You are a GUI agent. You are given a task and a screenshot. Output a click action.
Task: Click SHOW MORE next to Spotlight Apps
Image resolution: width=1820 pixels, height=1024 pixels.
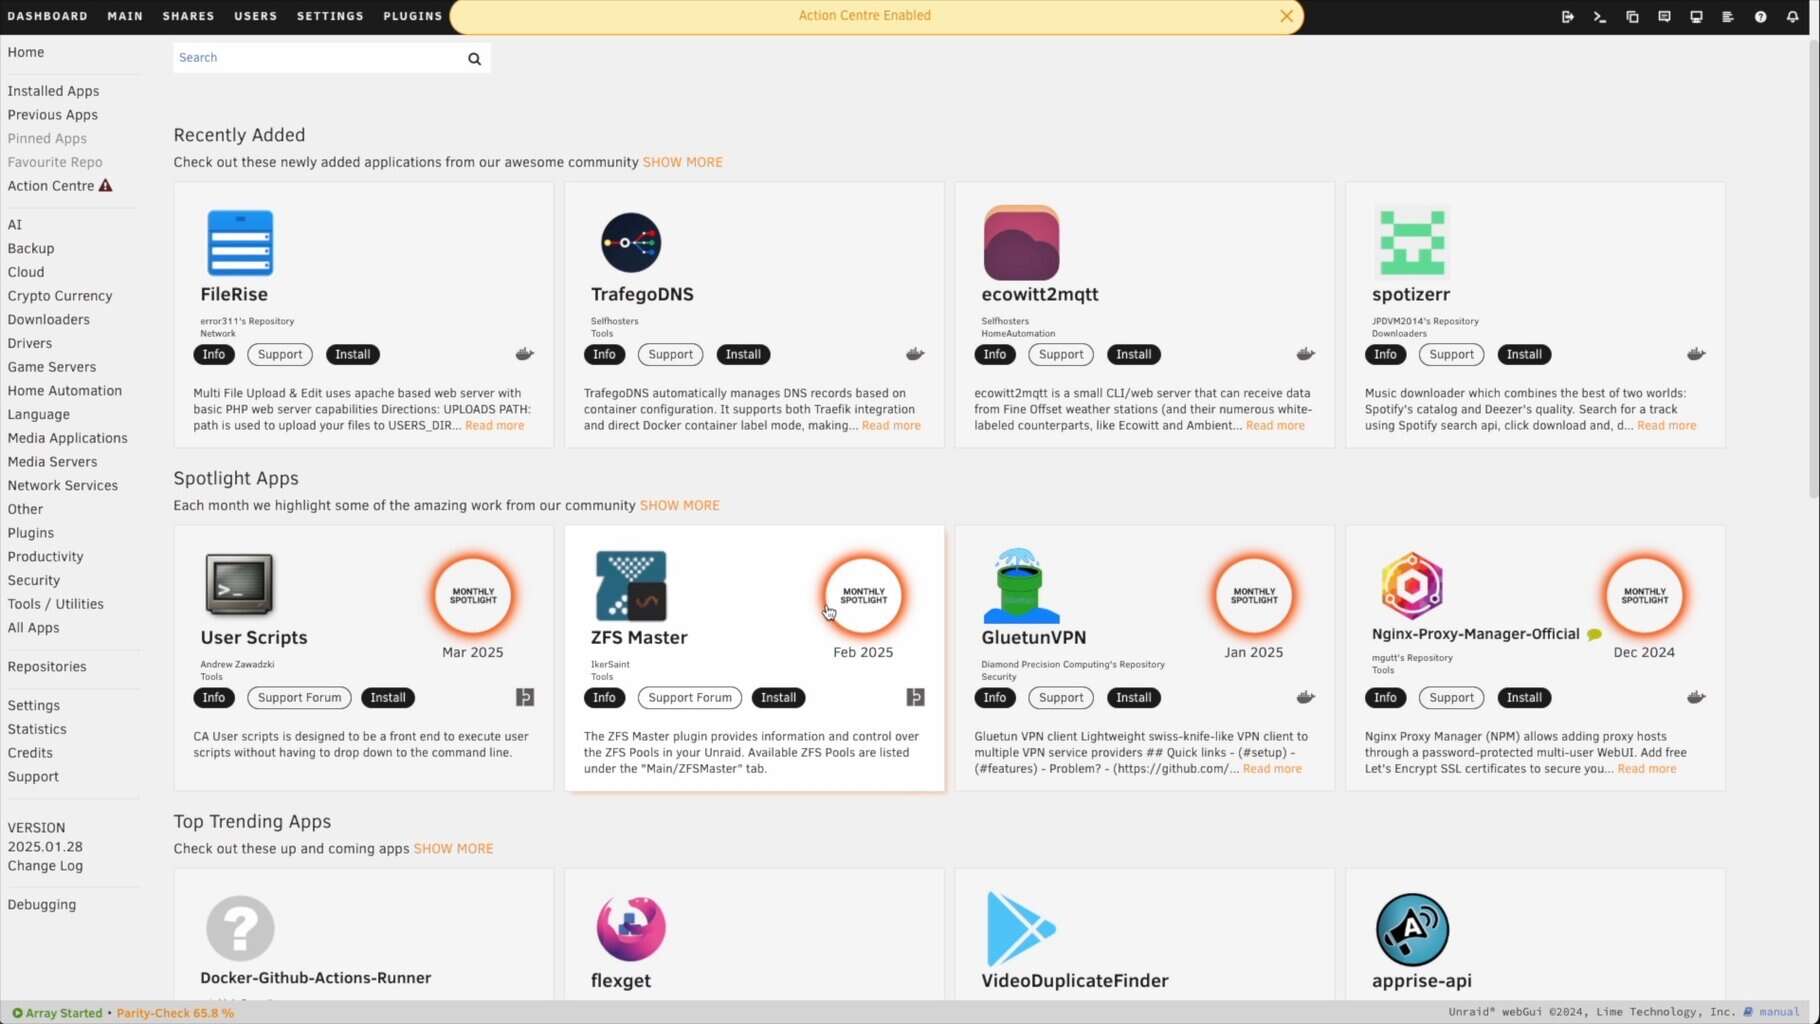(x=680, y=505)
